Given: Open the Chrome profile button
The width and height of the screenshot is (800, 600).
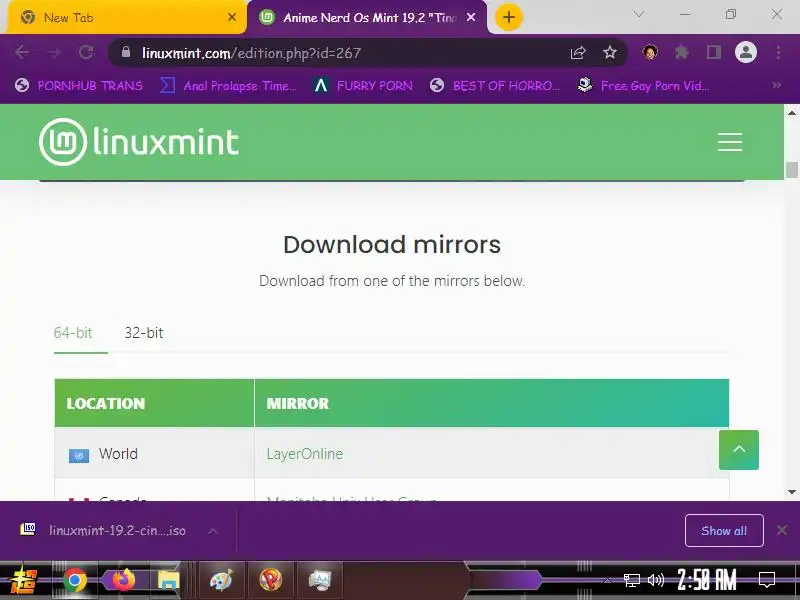Looking at the screenshot, I should coord(745,52).
